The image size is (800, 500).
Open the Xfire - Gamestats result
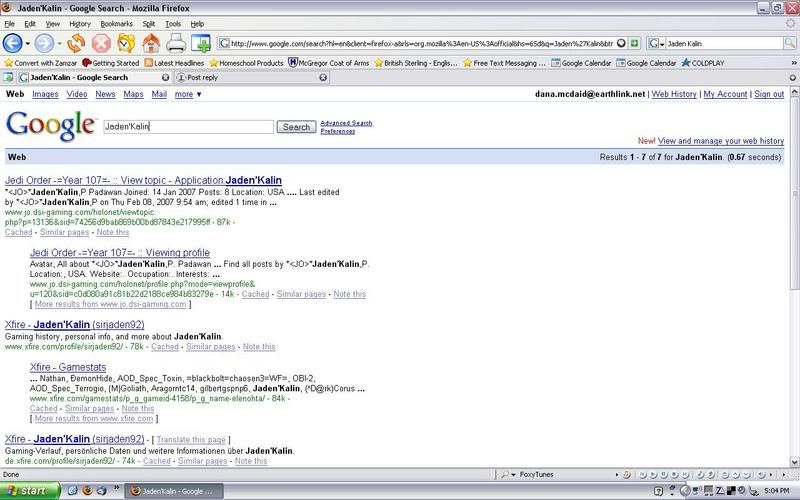tap(68, 367)
